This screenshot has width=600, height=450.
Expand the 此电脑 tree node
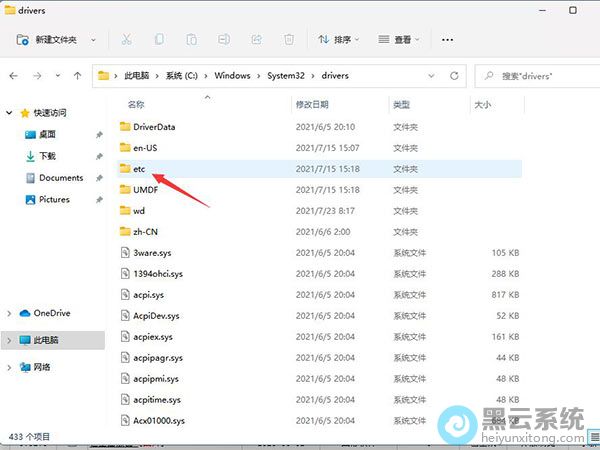[x=10, y=341]
